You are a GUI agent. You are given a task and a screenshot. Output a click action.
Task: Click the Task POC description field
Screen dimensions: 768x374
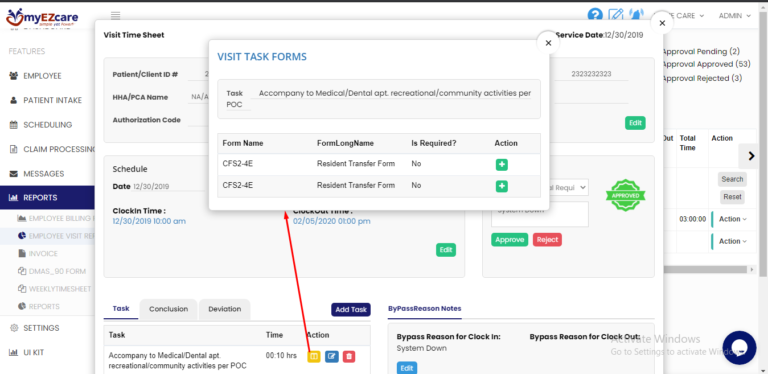[390, 94]
